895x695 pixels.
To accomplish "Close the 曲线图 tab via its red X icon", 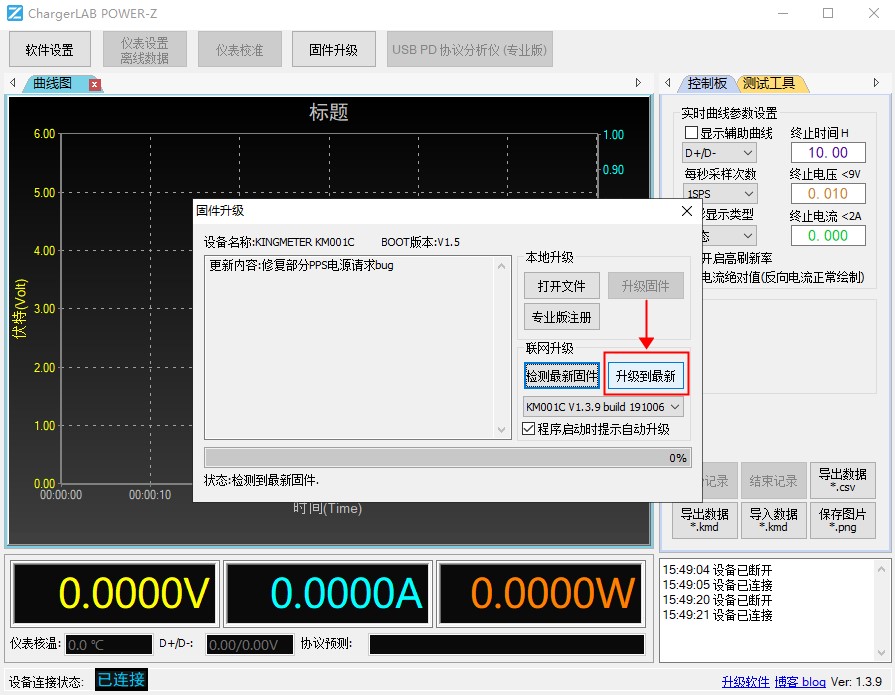I will (95, 85).
